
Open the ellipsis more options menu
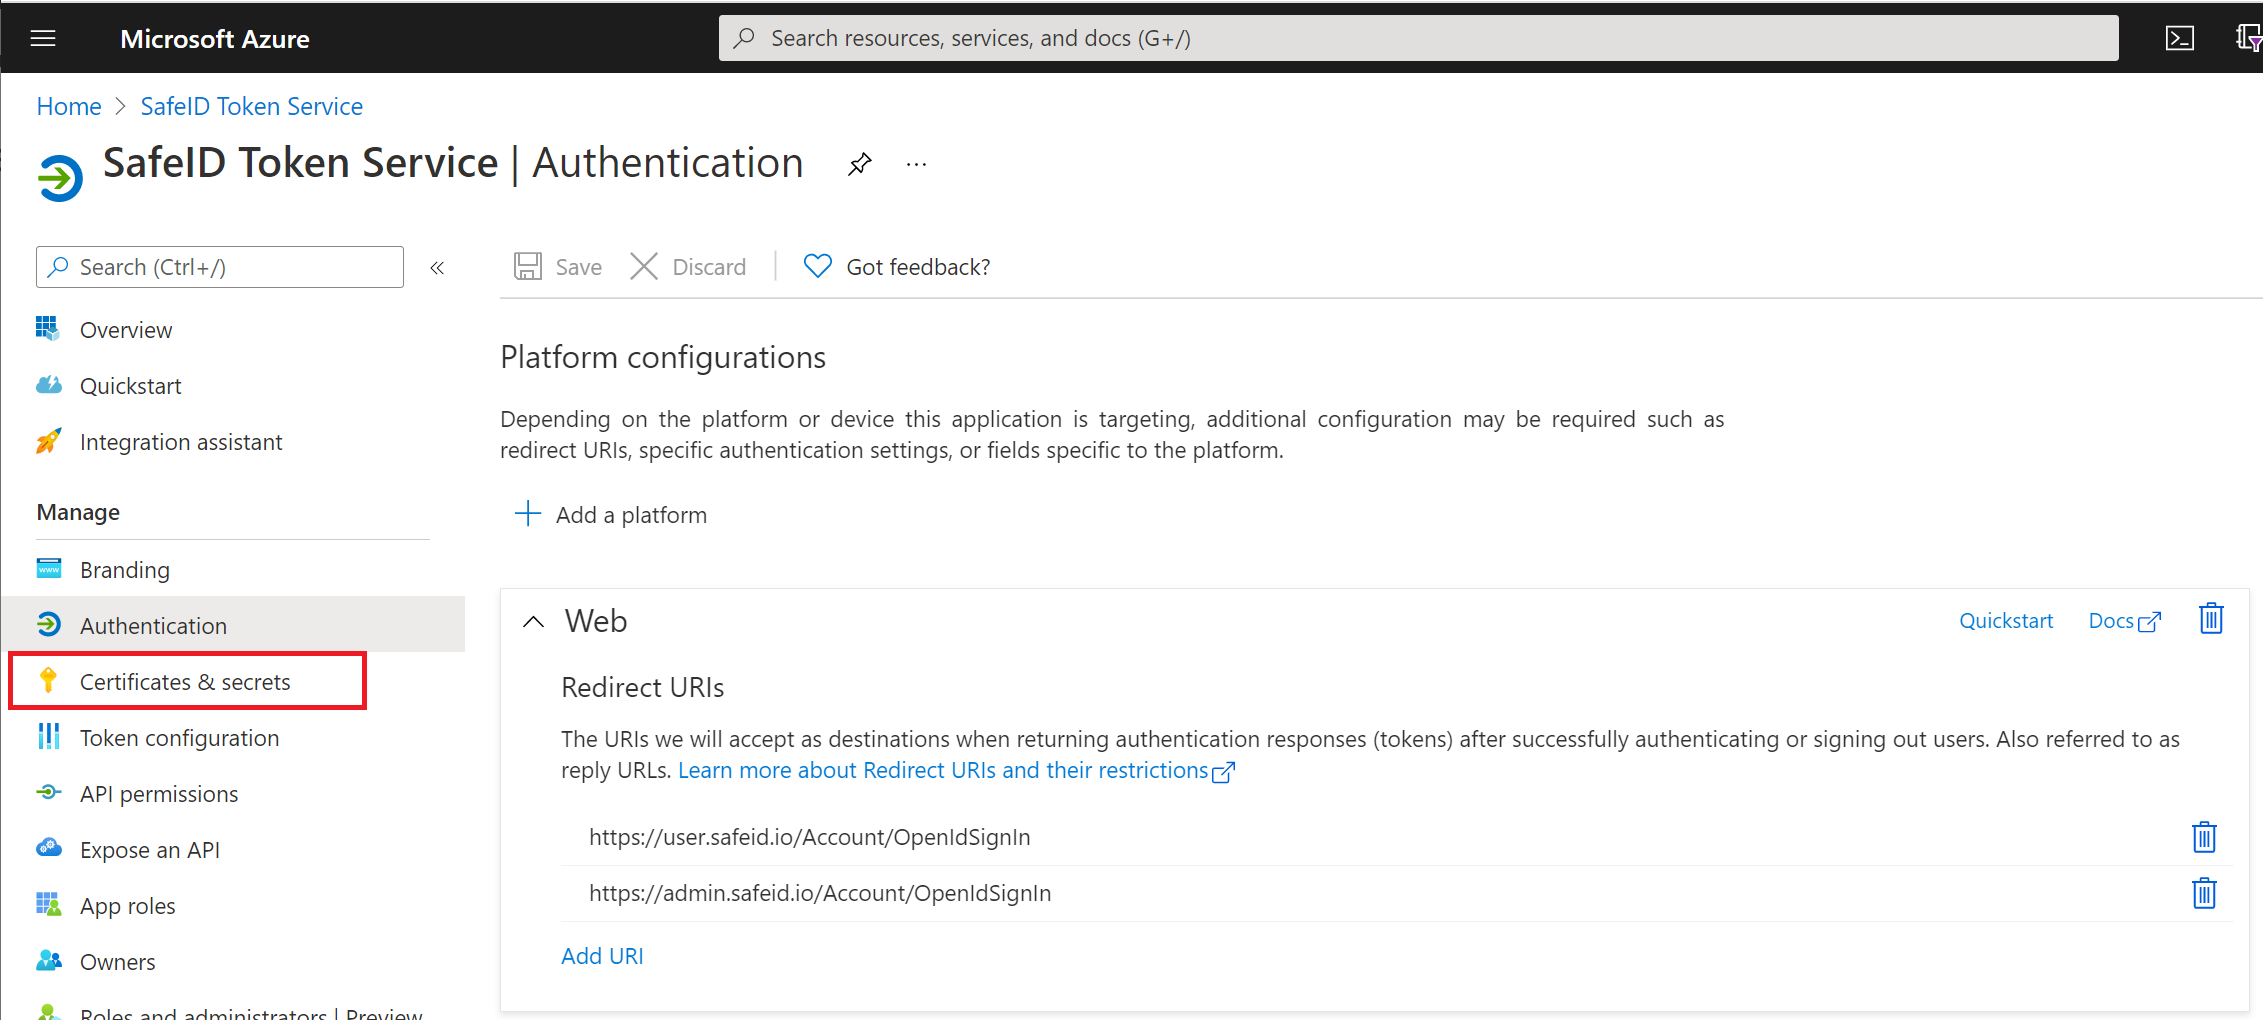pos(916,164)
